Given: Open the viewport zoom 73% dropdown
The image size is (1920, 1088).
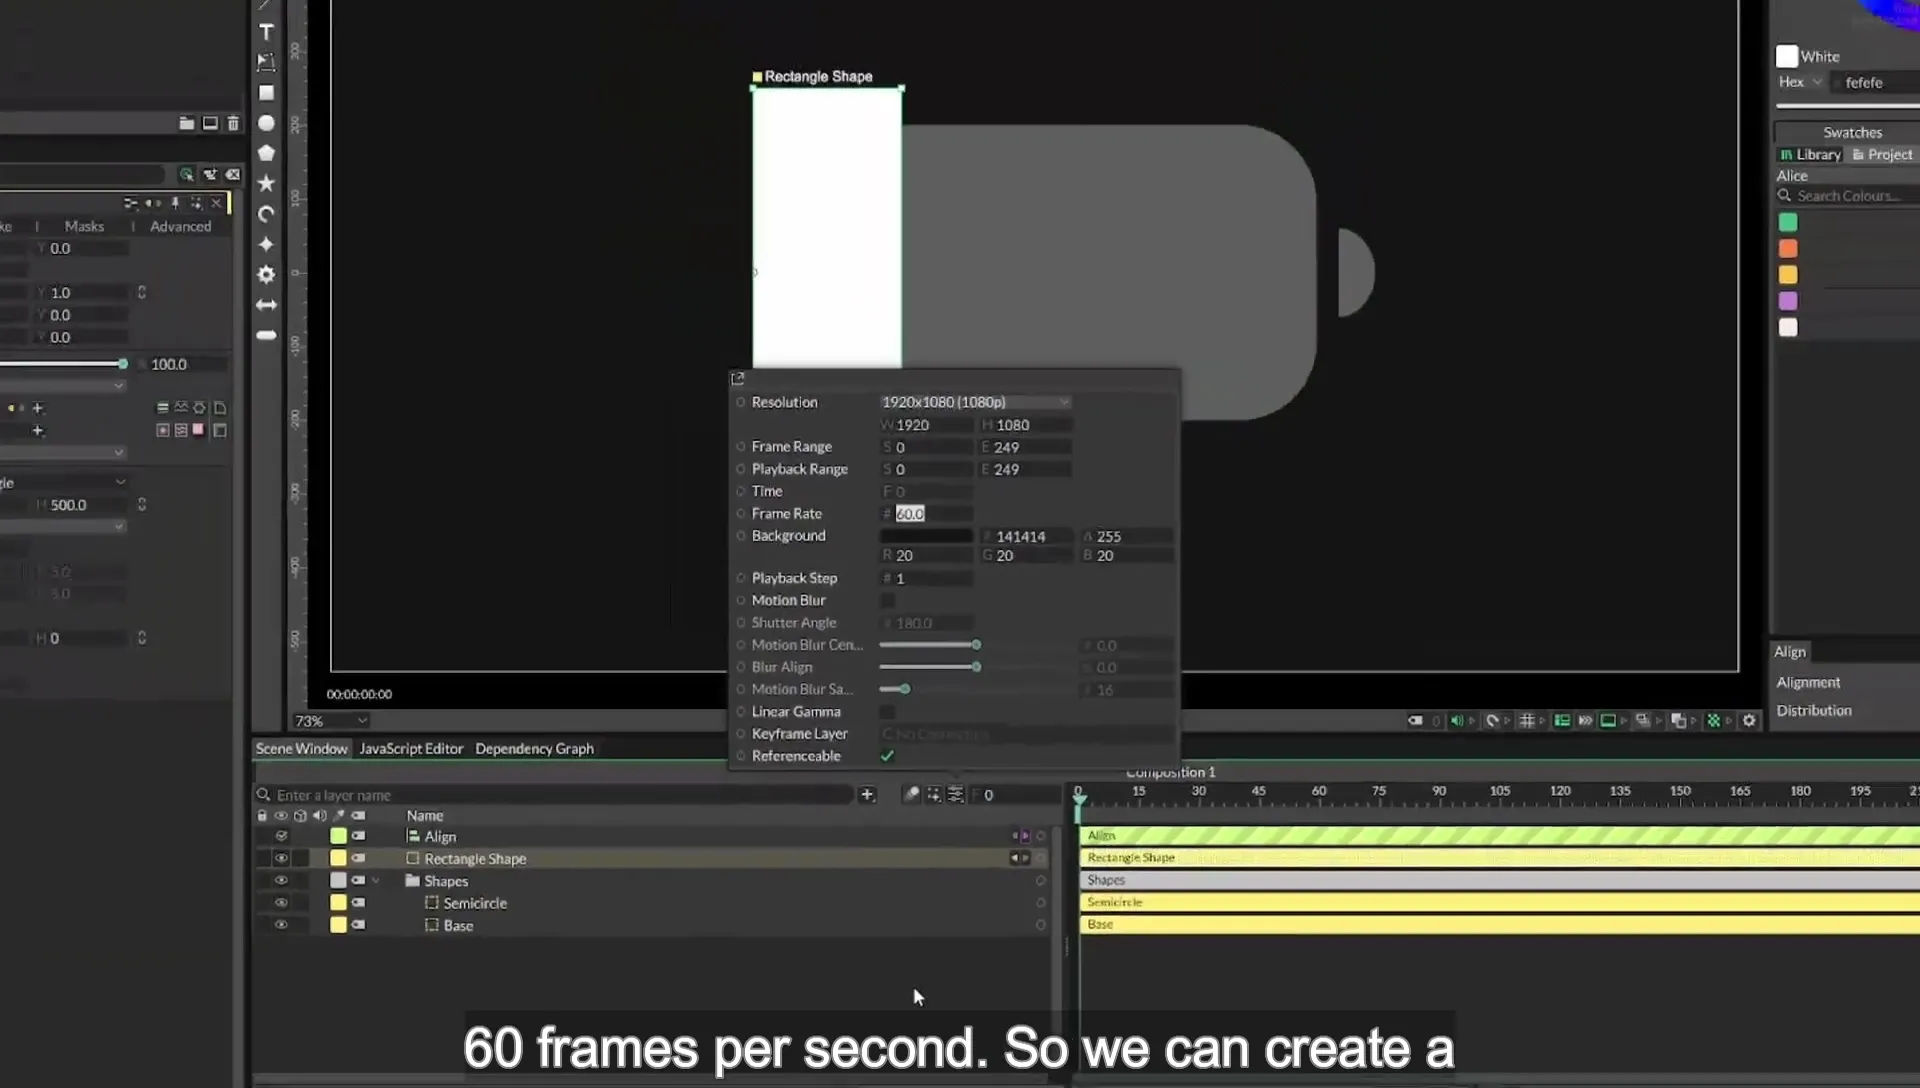Looking at the screenshot, I should tap(330, 721).
